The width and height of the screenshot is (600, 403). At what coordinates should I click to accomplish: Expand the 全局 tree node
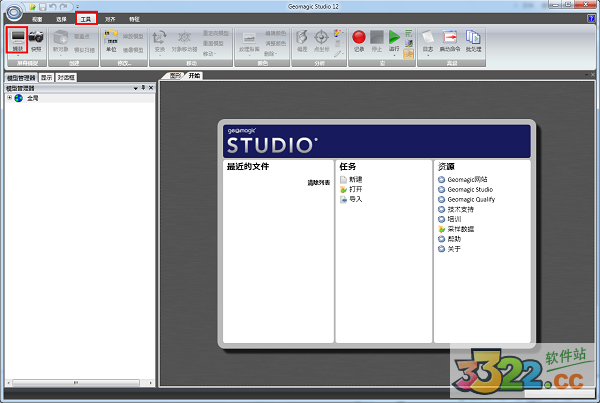pyautogui.click(x=10, y=98)
